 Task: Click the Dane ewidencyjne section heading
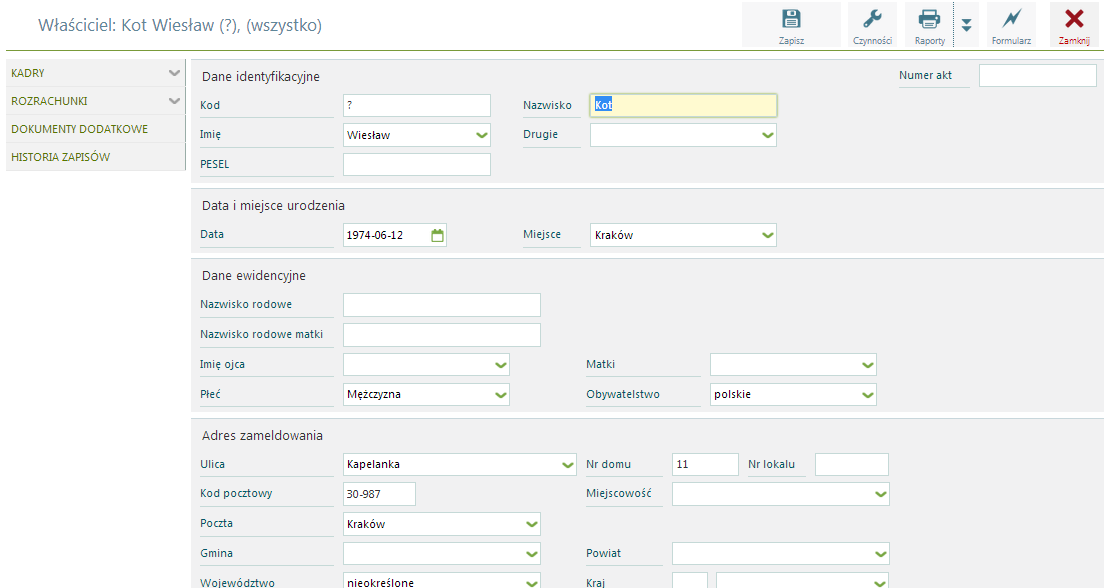(254, 276)
